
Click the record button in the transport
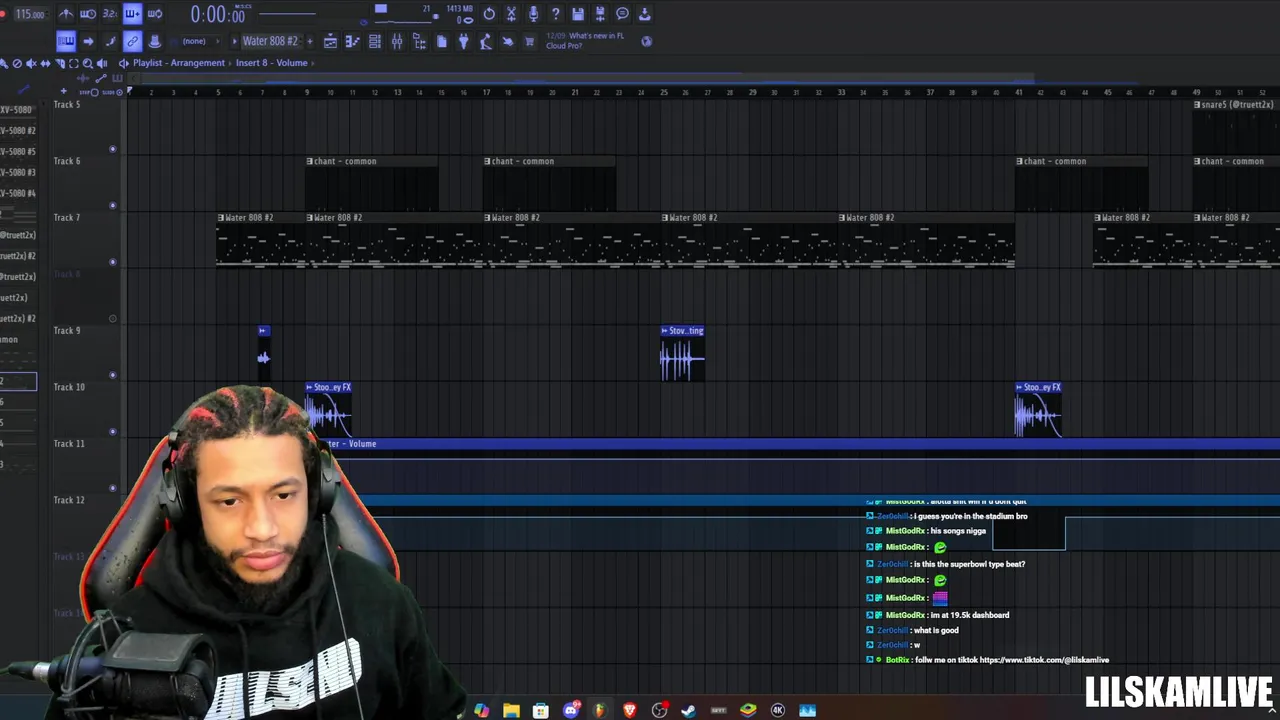[3, 14]
